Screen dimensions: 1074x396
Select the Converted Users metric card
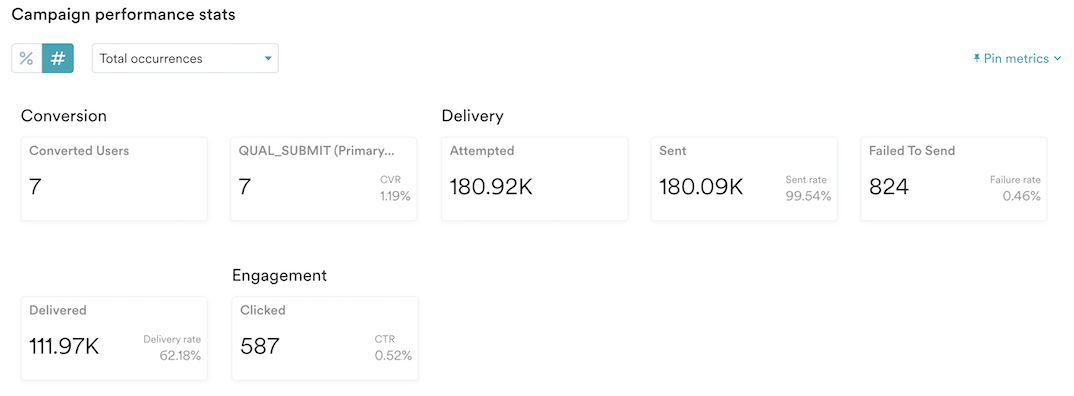point(114,179)
